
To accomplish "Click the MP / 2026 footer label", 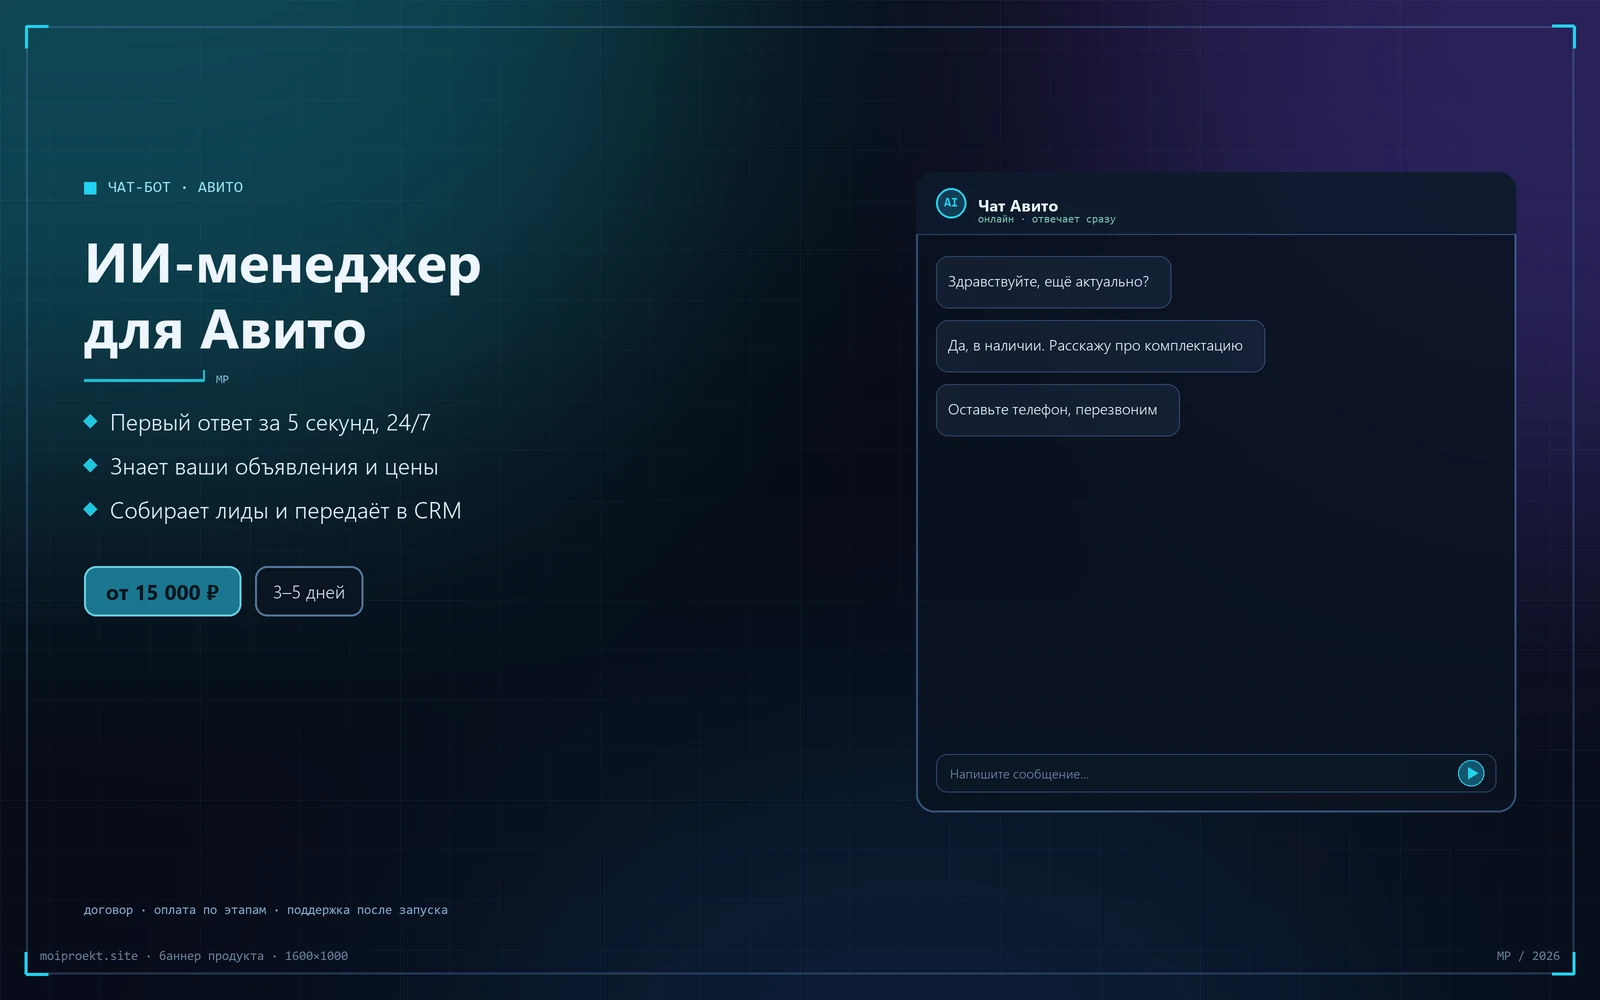I will [1528, 956].
